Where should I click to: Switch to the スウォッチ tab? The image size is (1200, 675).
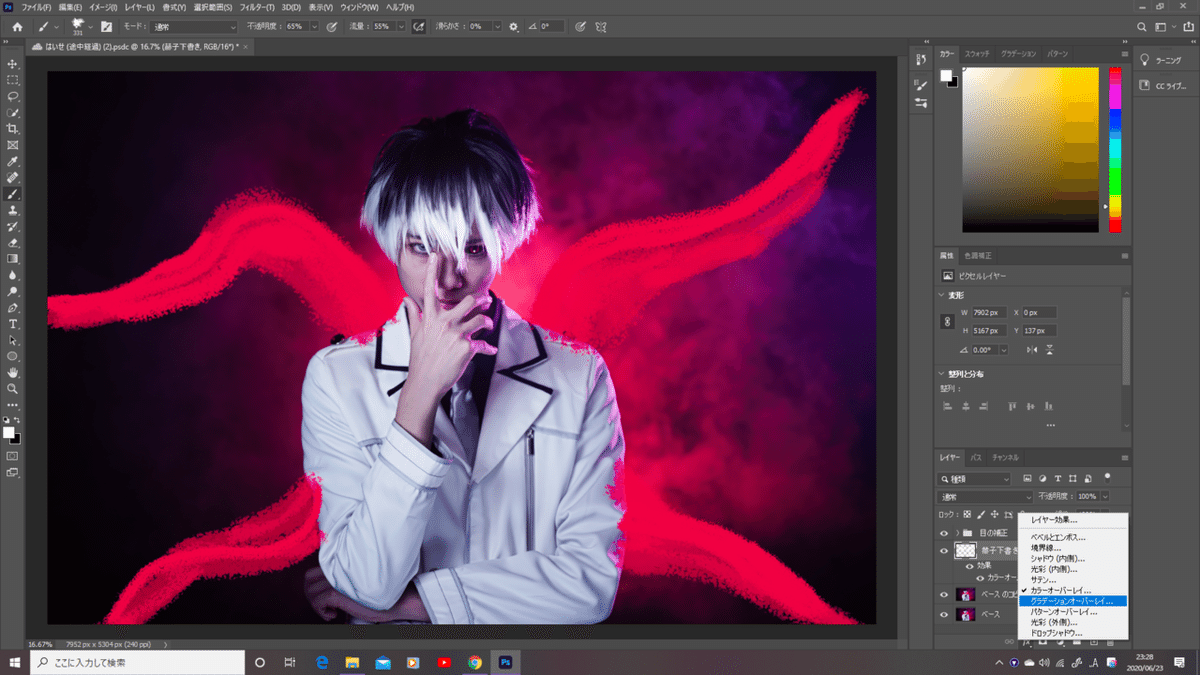coord(977,52)
